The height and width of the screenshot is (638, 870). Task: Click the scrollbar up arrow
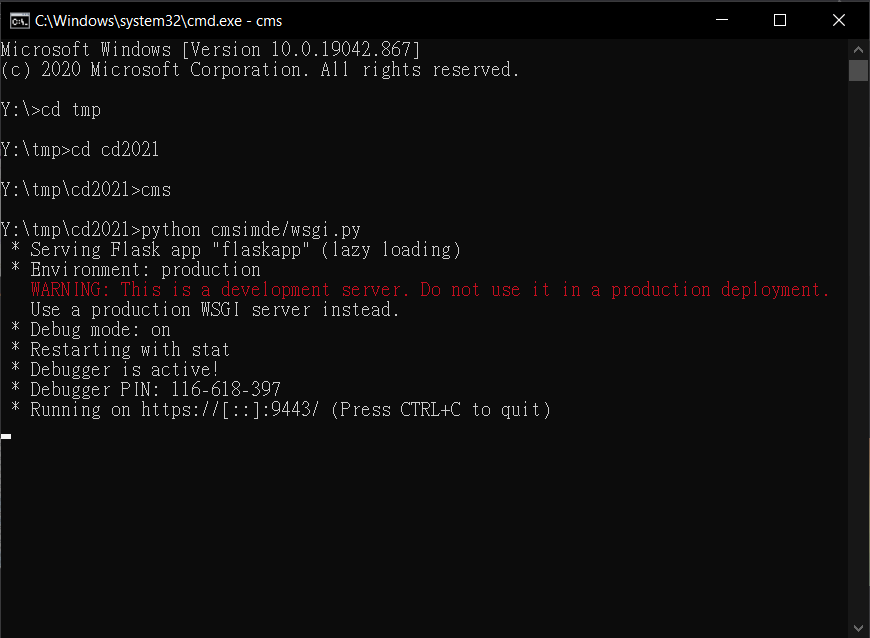858,50
